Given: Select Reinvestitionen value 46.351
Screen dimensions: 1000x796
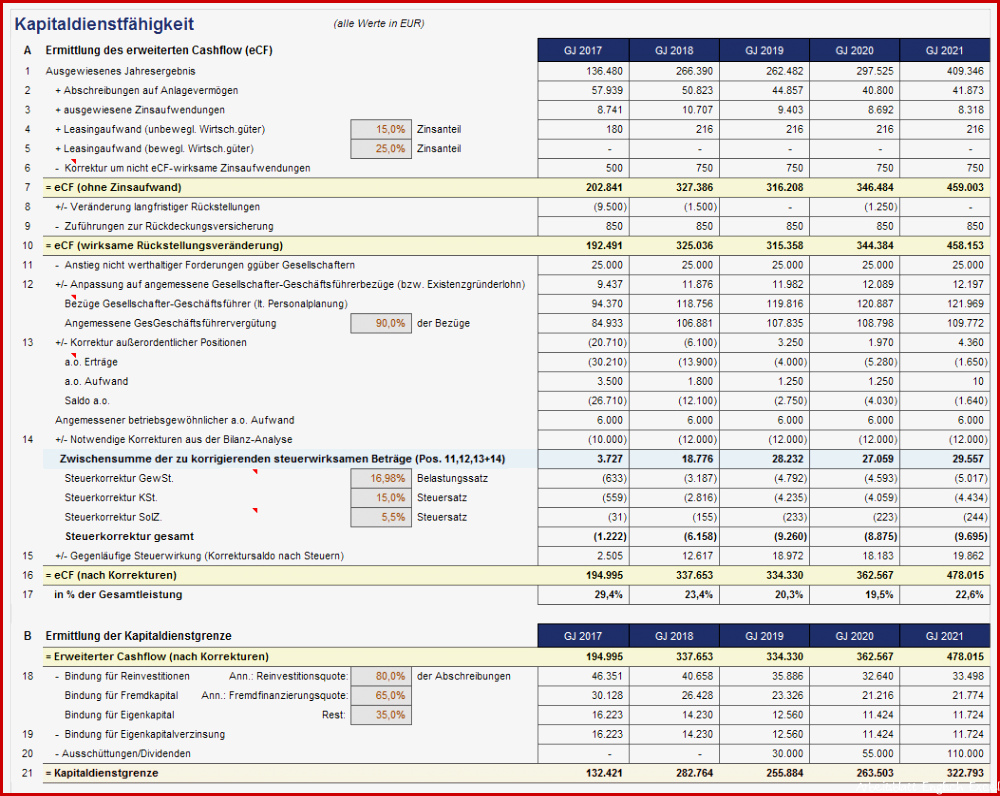Looking at the screenshot, I should [583, 676].
